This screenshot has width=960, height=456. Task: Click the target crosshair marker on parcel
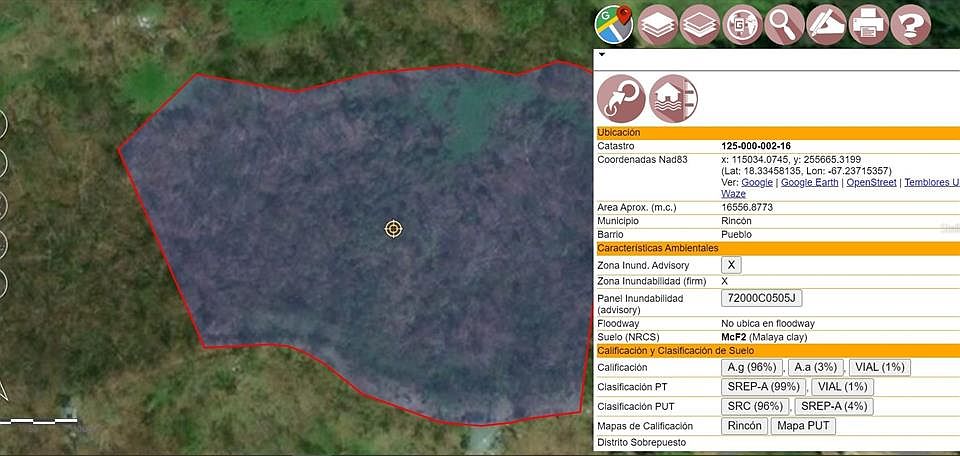point(394,229)
